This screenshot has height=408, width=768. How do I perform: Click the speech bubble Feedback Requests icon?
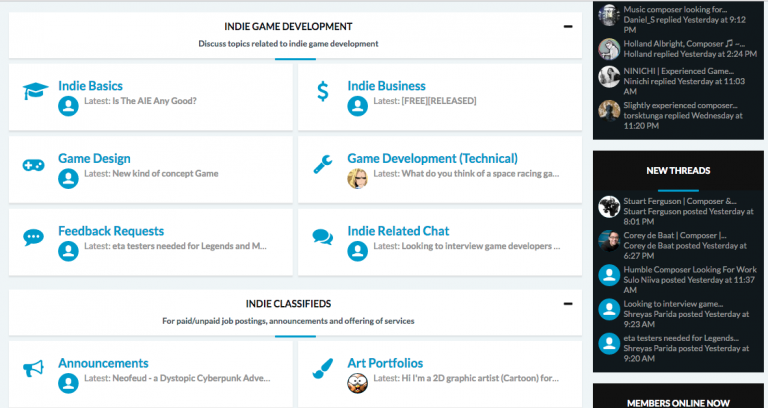click(x=35, y=237)
